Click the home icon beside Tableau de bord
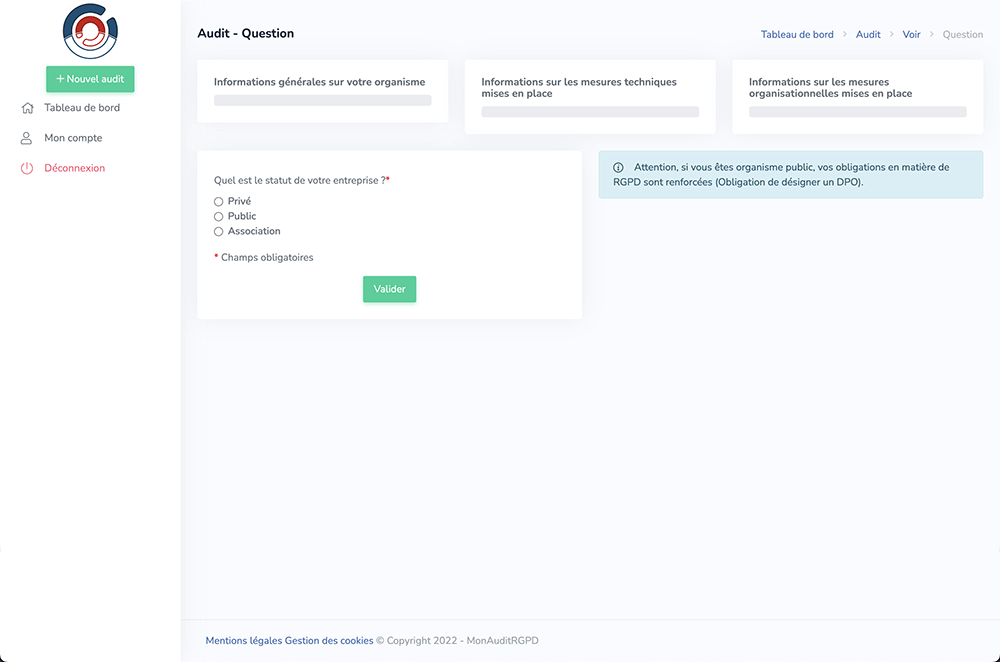The height and width of the screenshot is (662, 1000). coord(27,108)
